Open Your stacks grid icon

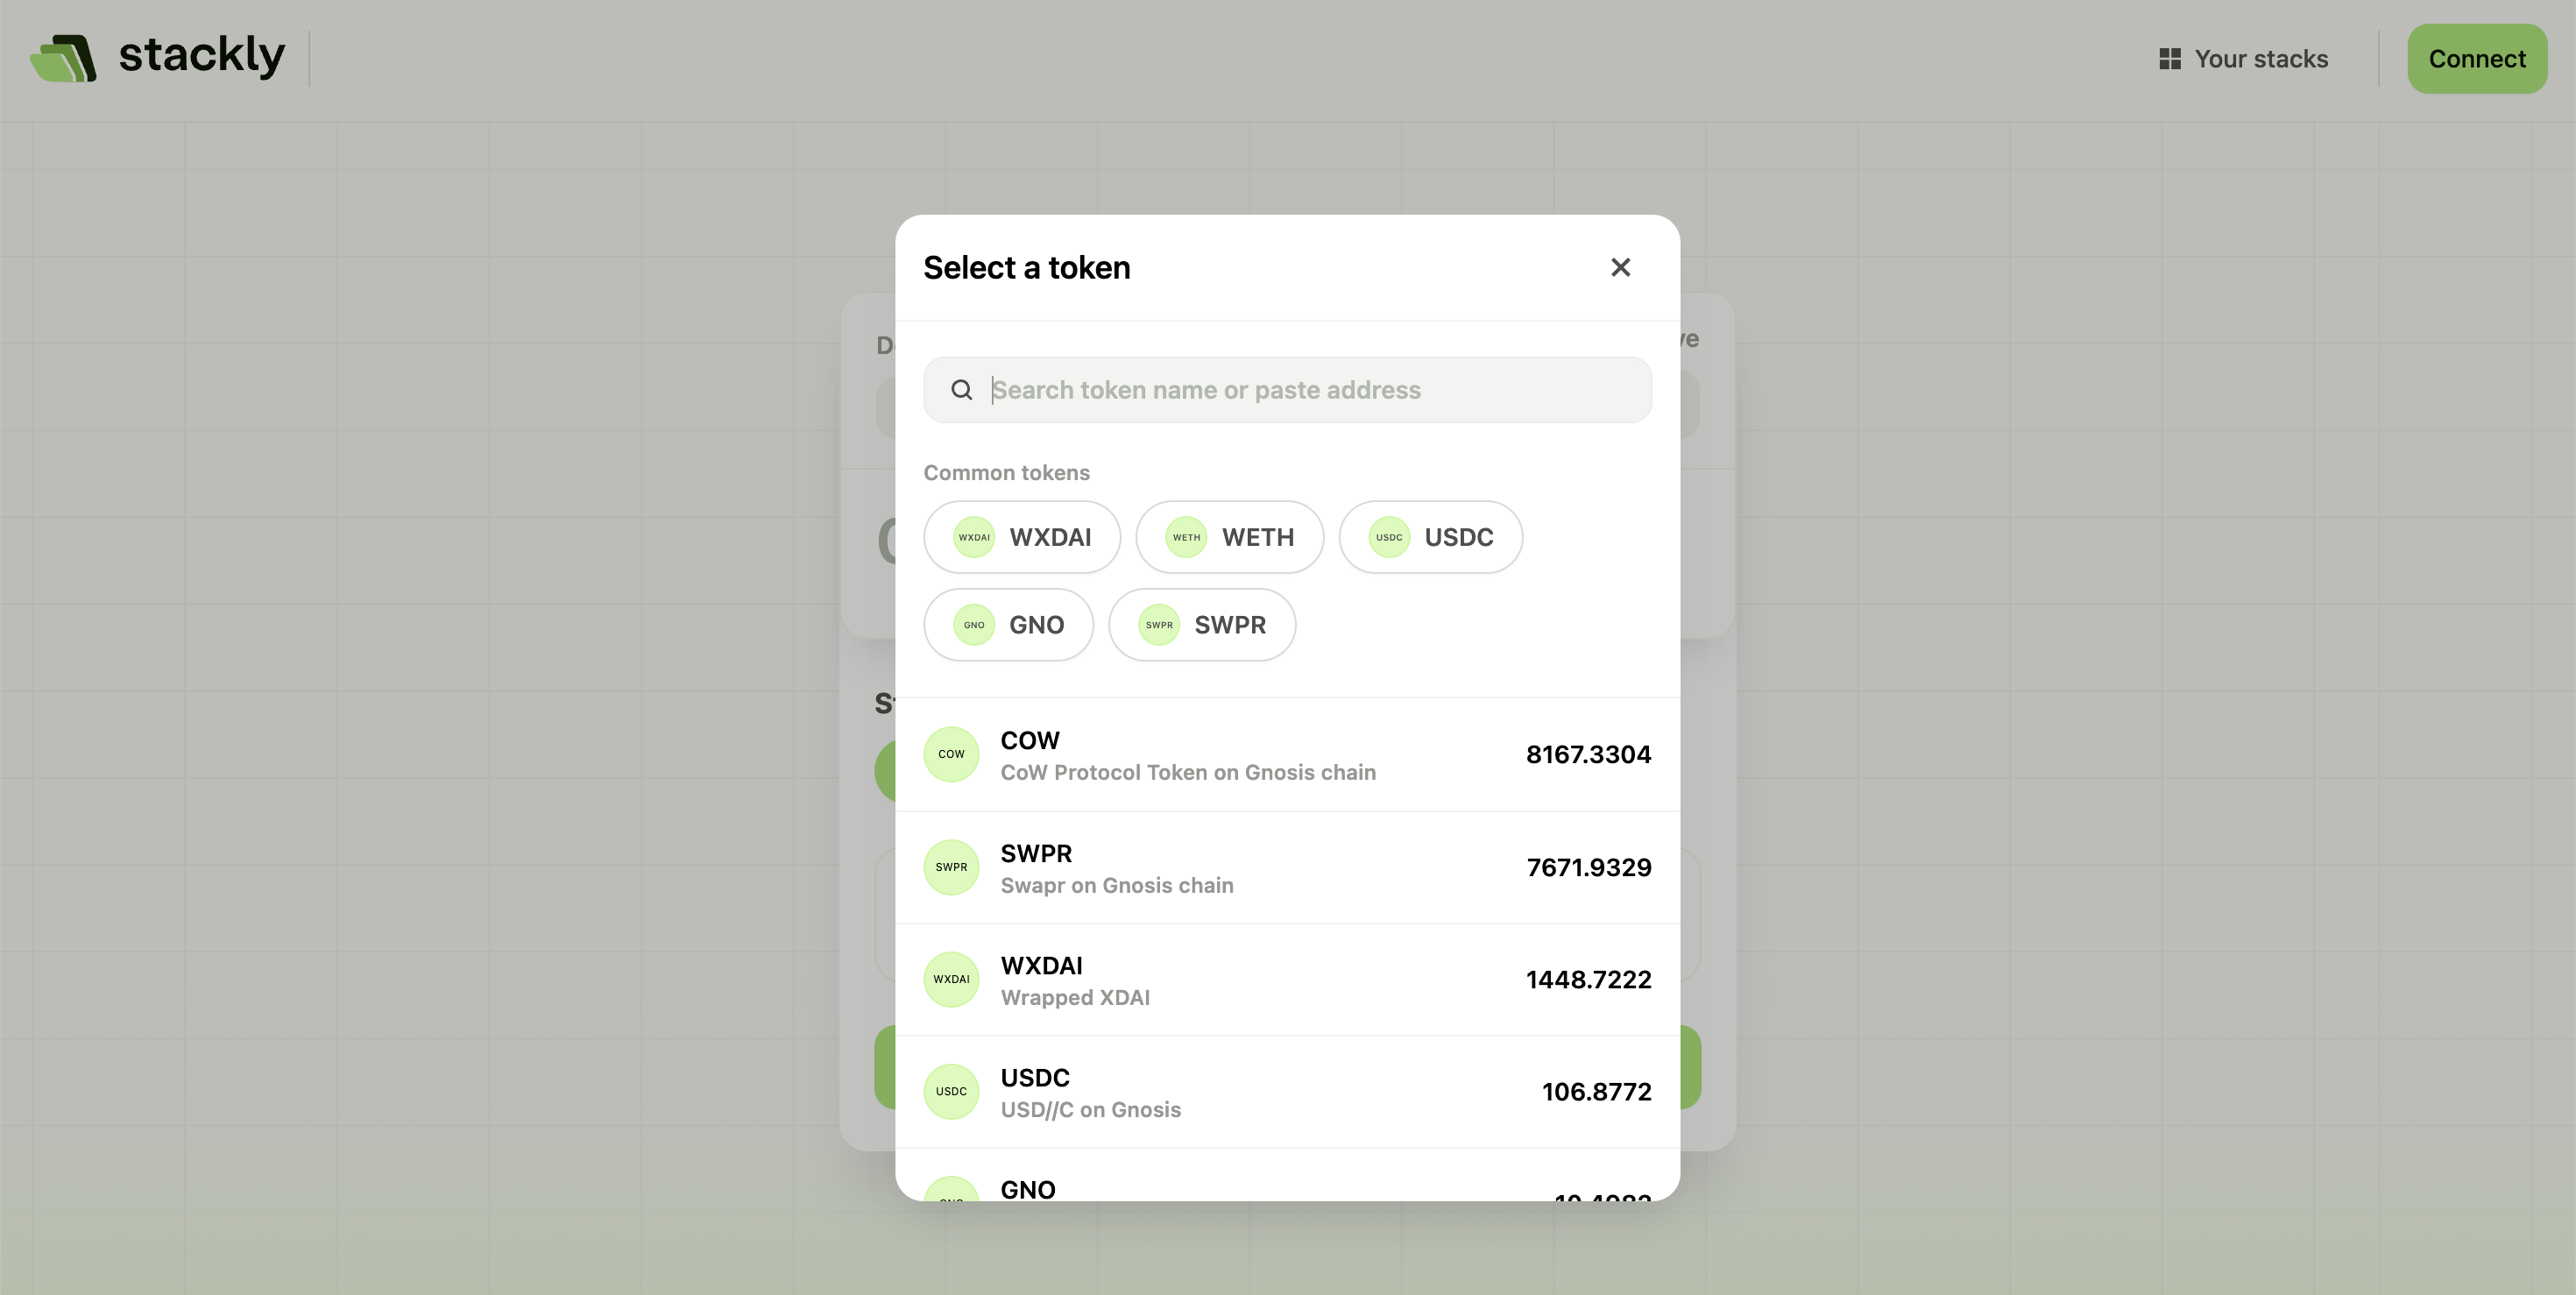(x=2169, y=59)
